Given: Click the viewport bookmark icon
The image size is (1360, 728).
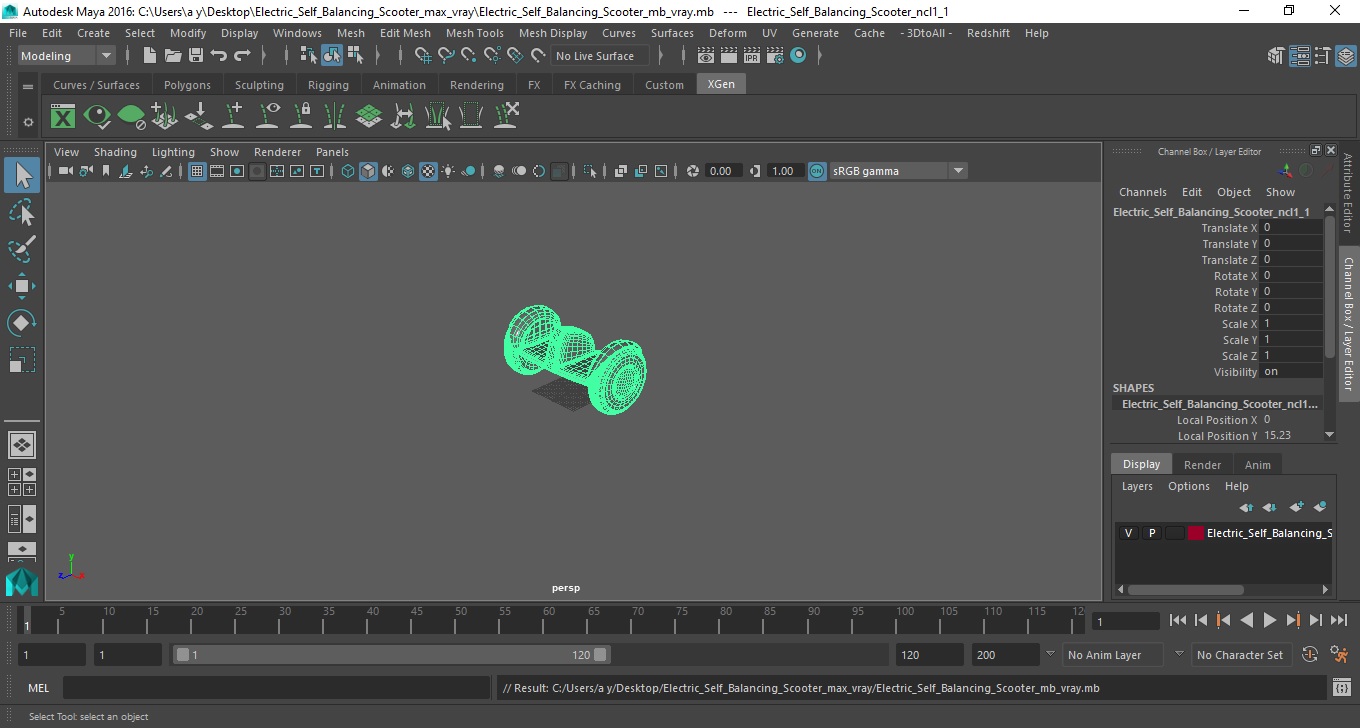Looking at the screenshot, I should 106,171.
